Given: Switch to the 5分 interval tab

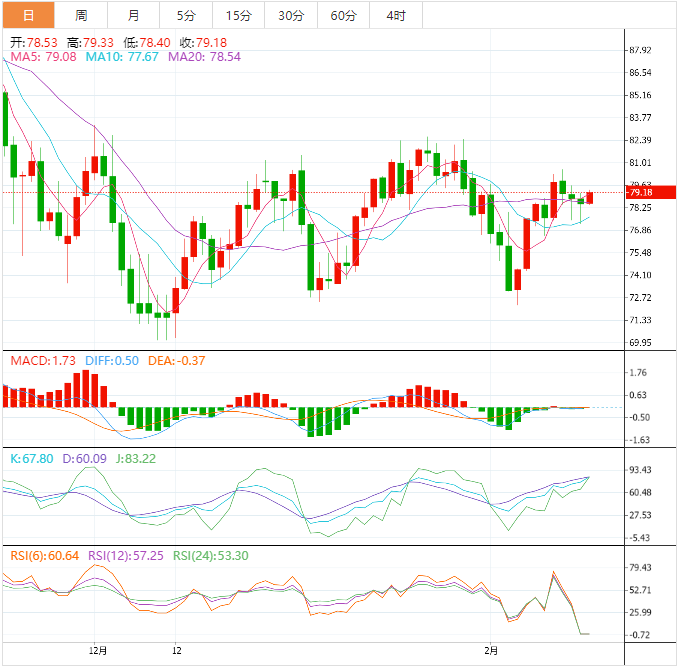Looking at the screenshot, I should point(186,15).
